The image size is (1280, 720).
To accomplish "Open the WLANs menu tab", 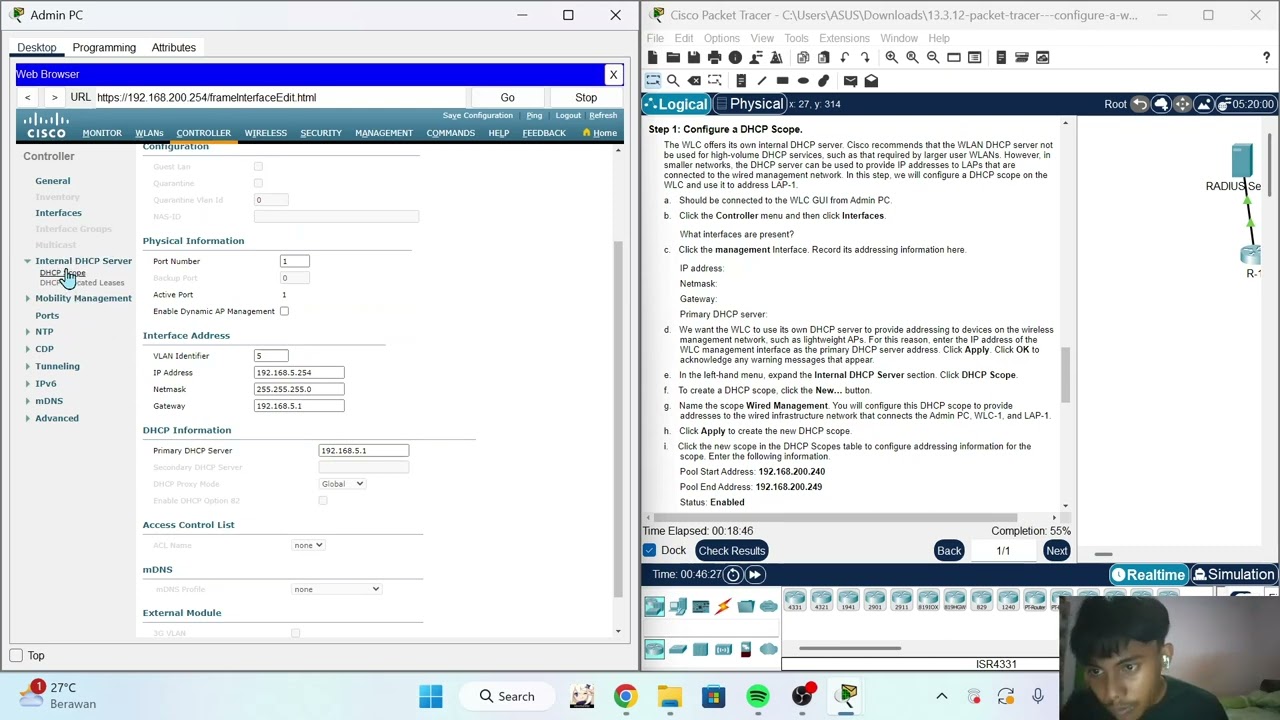I will point(149,133).
